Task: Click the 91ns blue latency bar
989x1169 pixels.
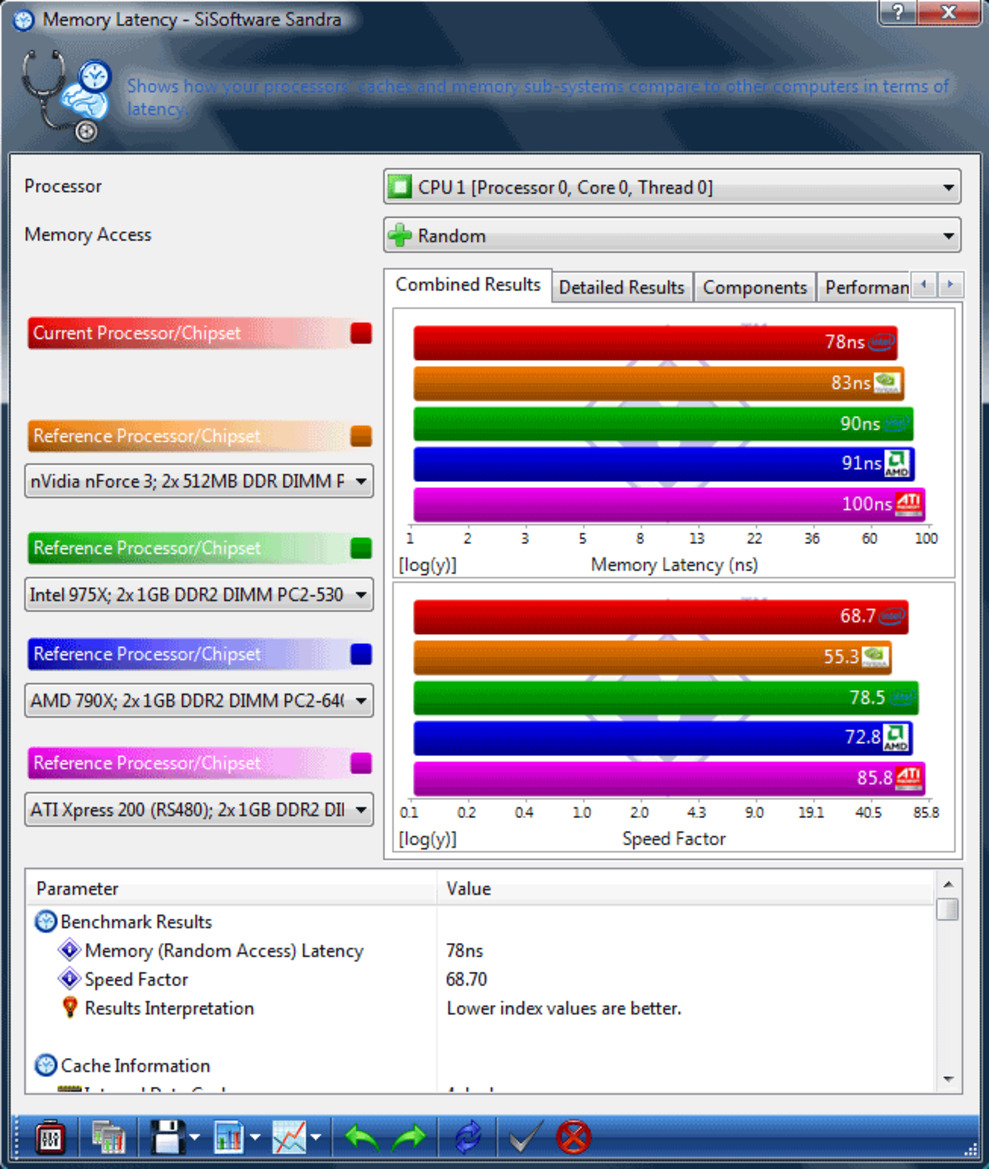Action: click(664, 464)
